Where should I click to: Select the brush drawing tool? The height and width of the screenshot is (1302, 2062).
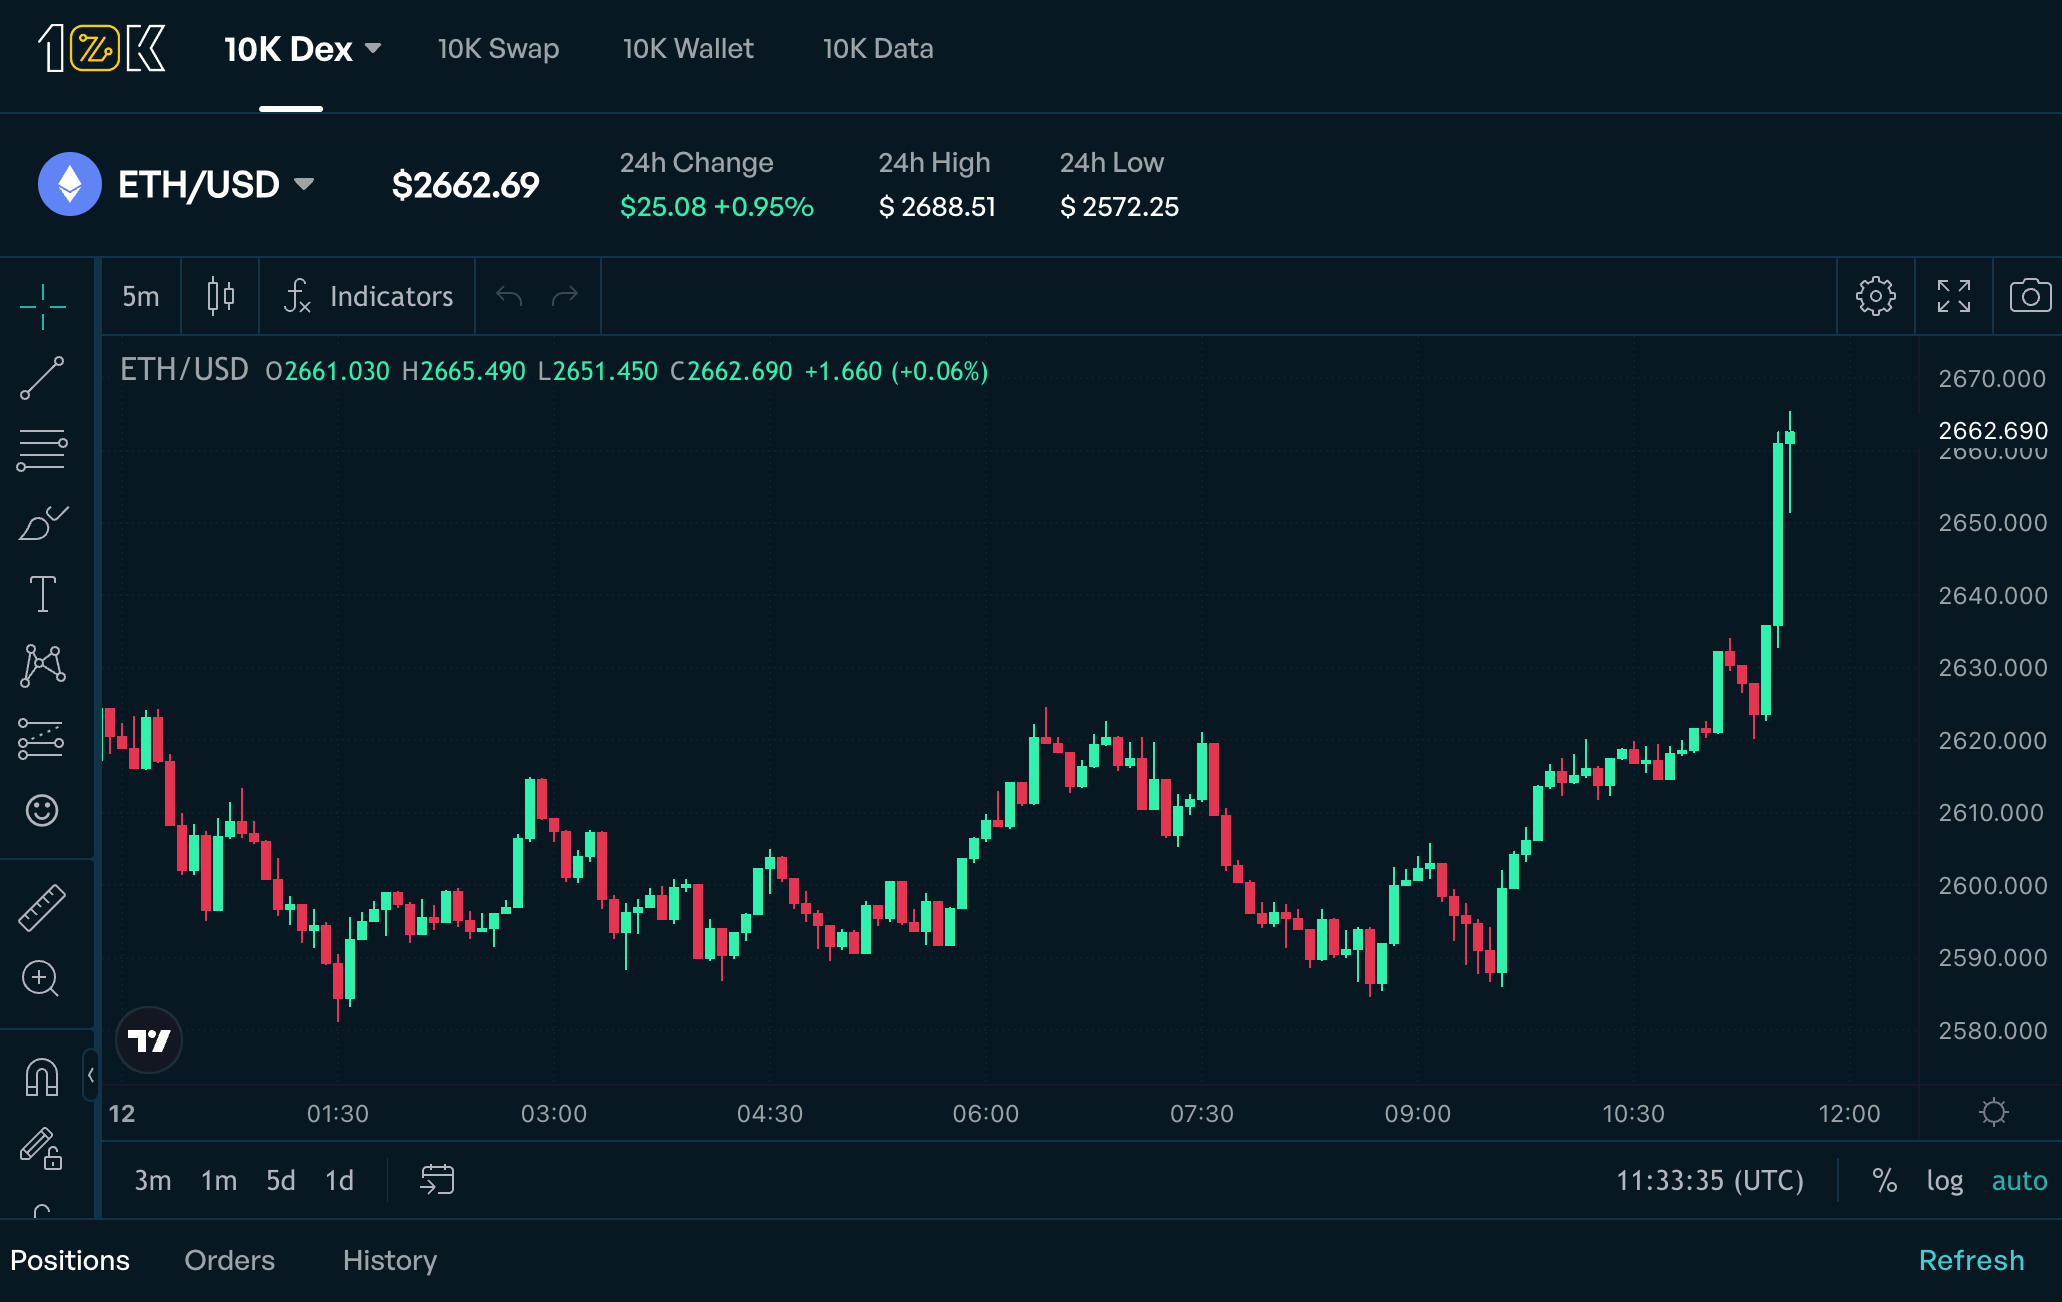[42, 522]
